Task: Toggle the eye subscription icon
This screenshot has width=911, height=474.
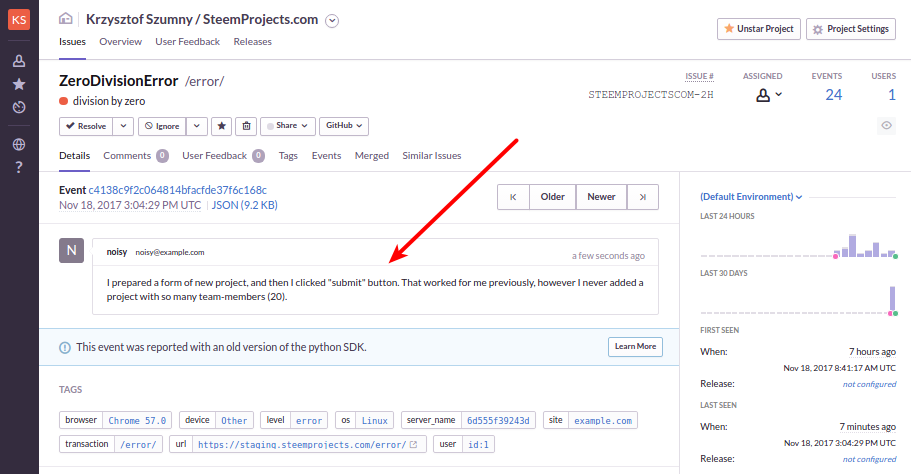Action: tap(886, 125)
